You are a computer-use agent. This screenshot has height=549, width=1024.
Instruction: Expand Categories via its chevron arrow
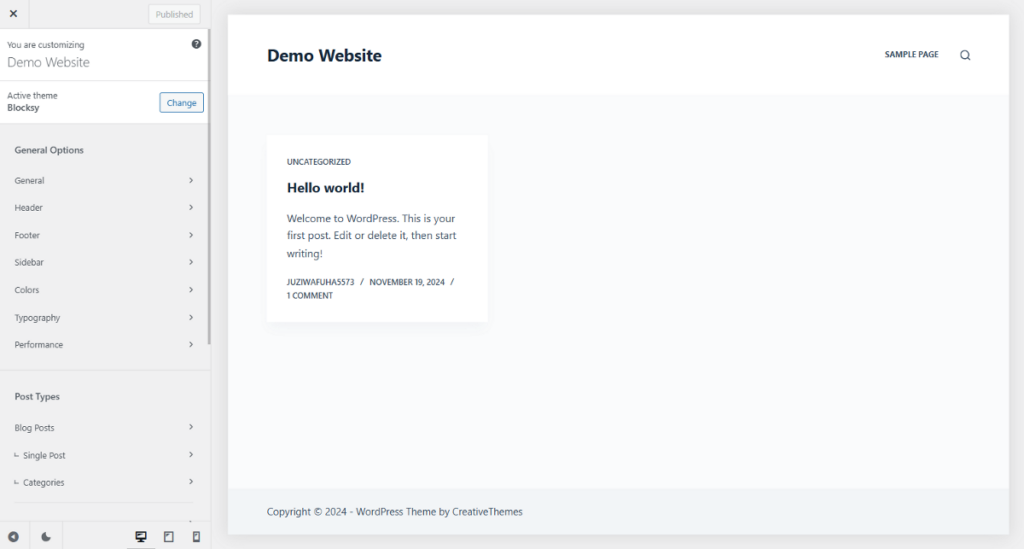click(191, 482)
